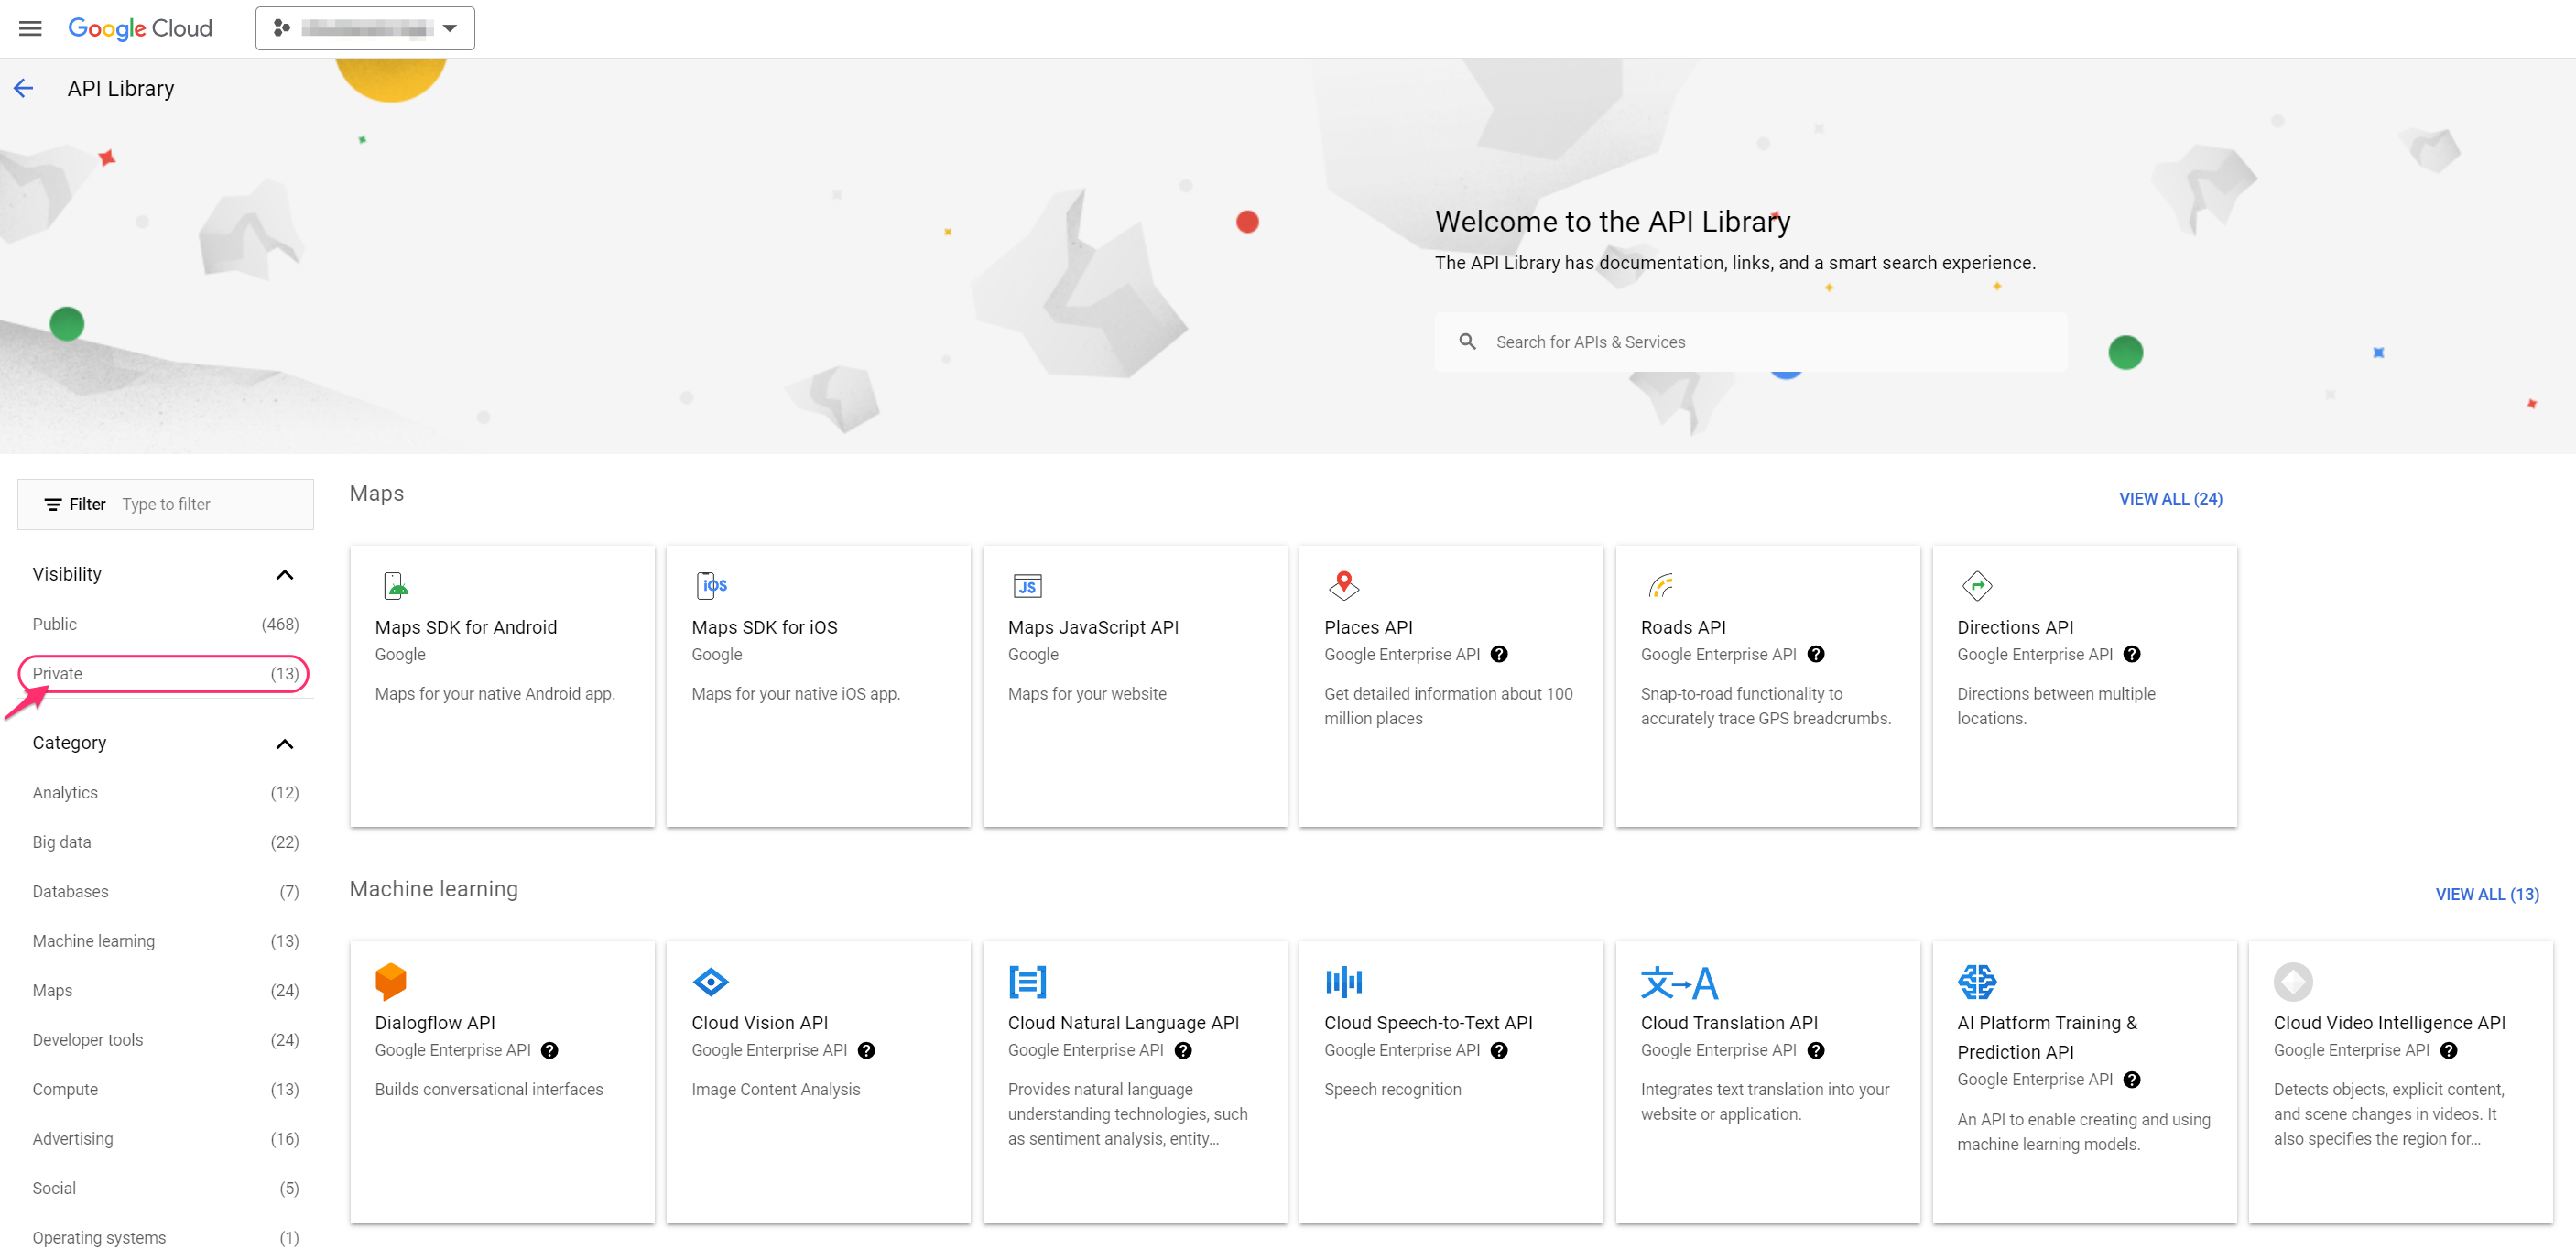Screen dimensions: 2576x1260
Task: Click the Maps JavaScript API JS icon
Action: click(1027, 586)
